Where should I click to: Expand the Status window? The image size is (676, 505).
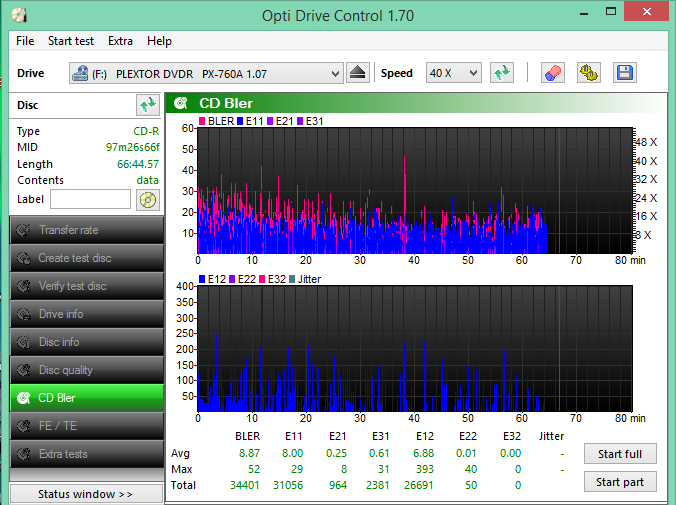86,493
